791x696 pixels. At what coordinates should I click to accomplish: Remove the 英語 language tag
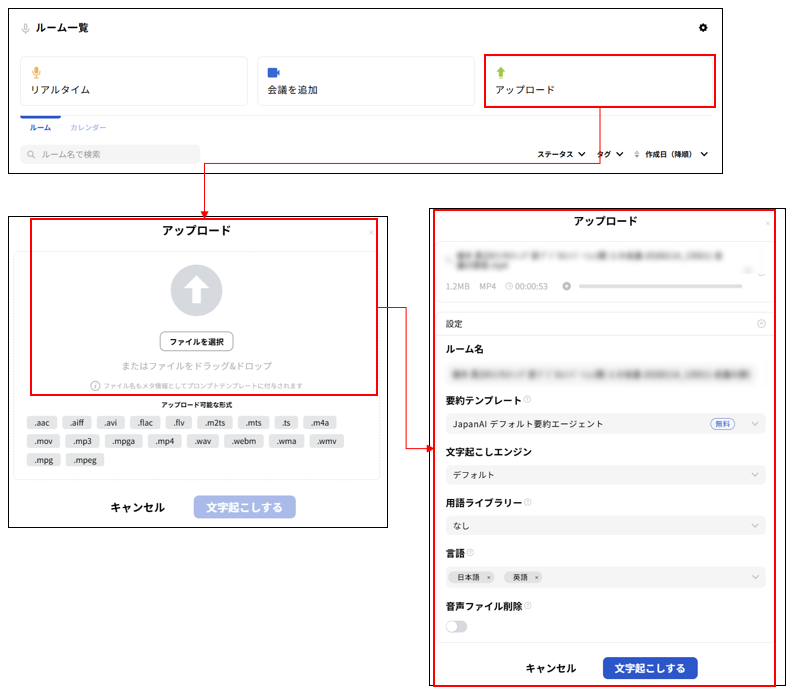(x=536, y=578)
